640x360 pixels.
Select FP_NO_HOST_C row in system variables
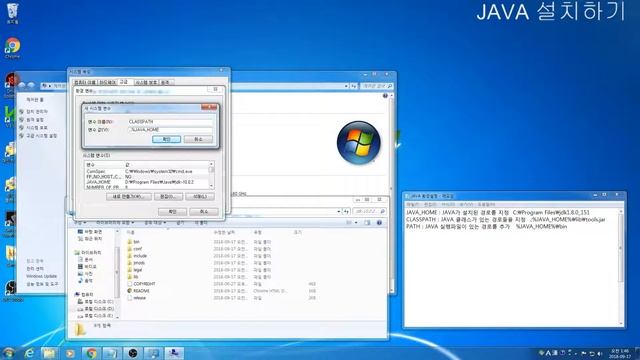(147, 177)
